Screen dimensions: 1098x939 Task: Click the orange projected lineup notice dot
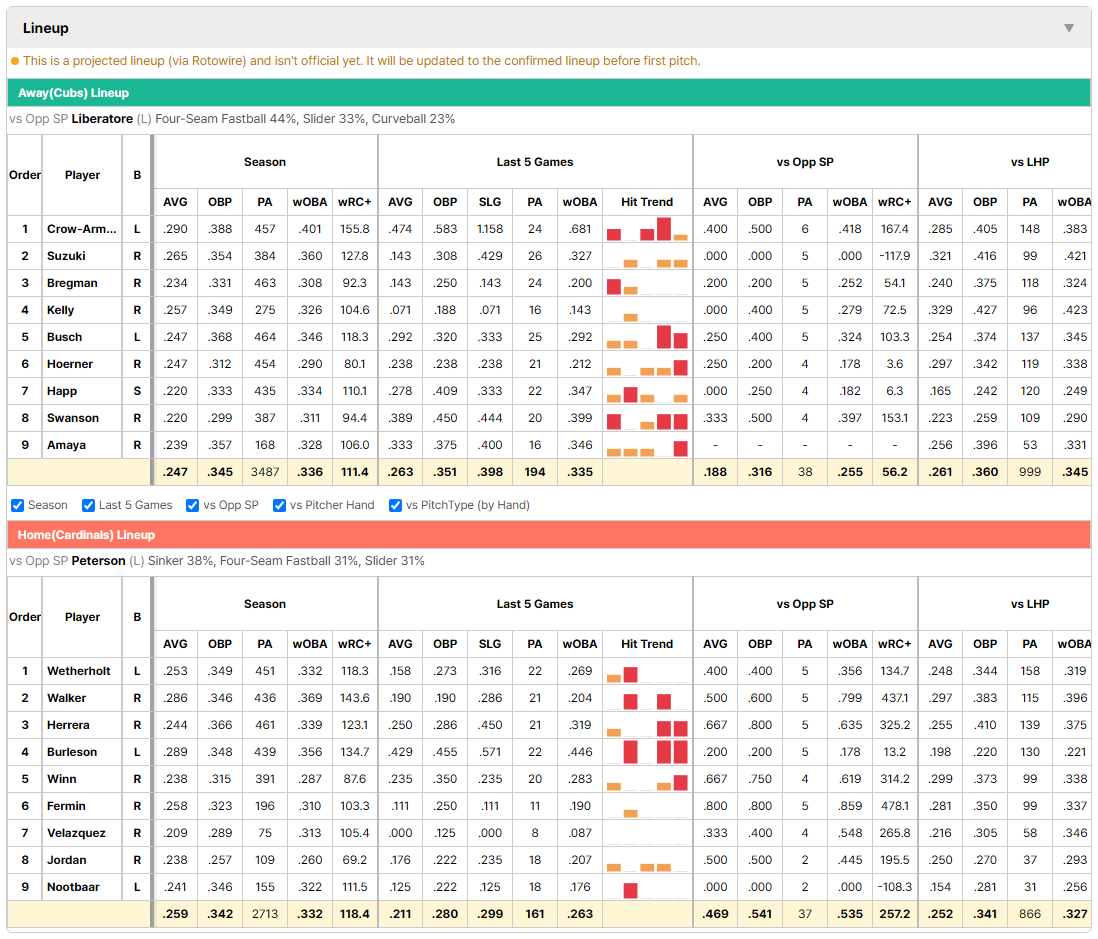click(15, 61)
